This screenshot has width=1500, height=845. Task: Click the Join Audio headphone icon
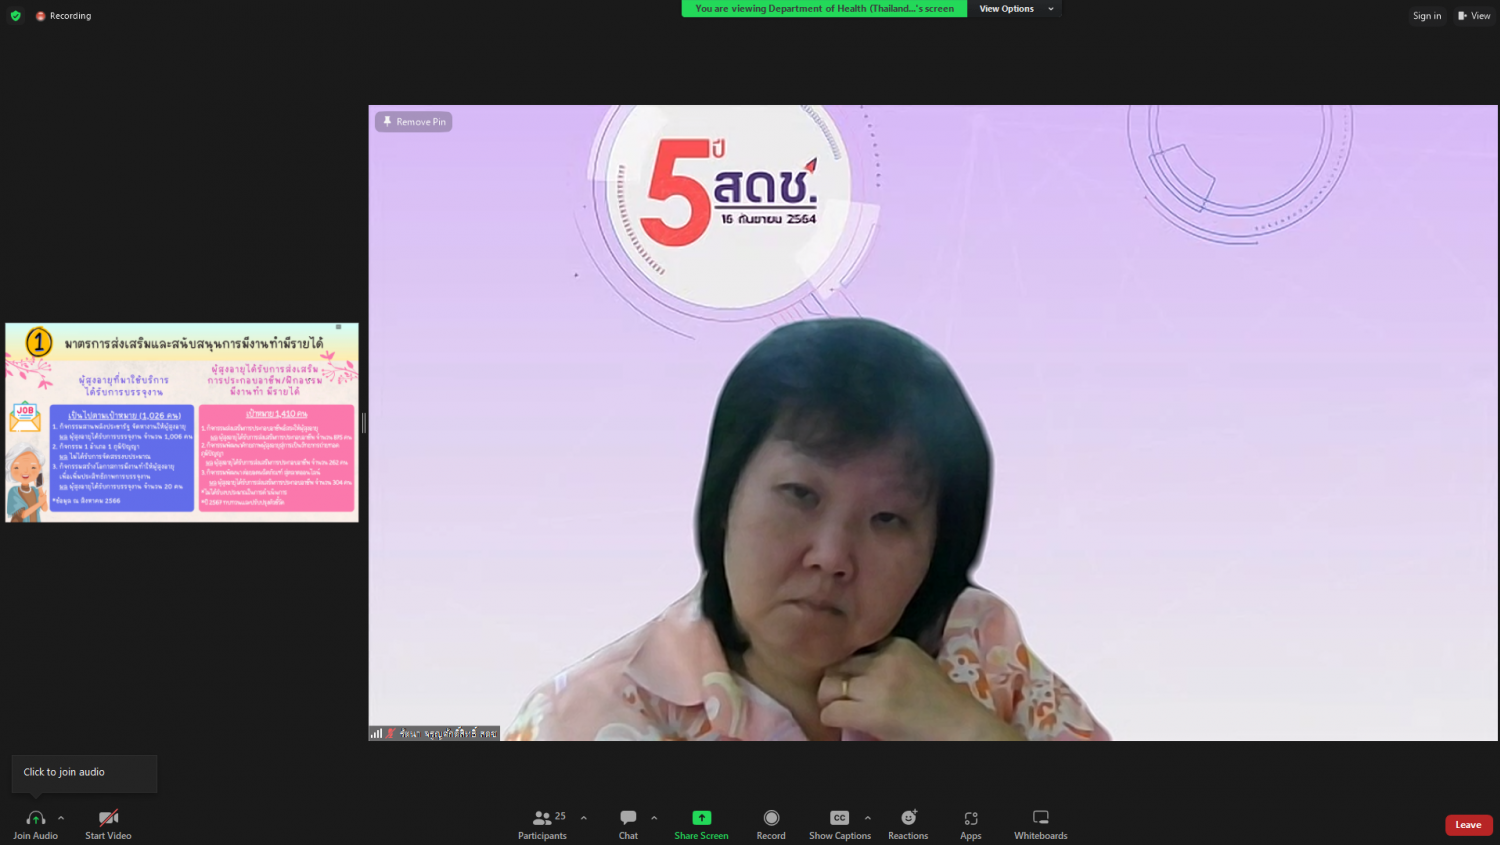[35, 818]
